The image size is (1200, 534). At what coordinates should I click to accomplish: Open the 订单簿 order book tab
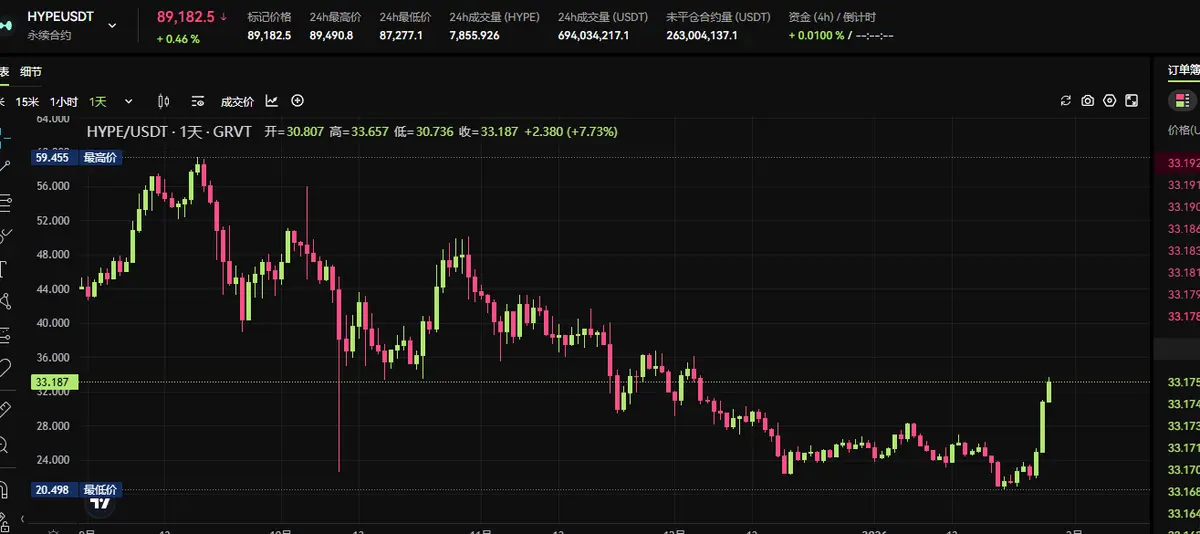(x=1183, y=71)
